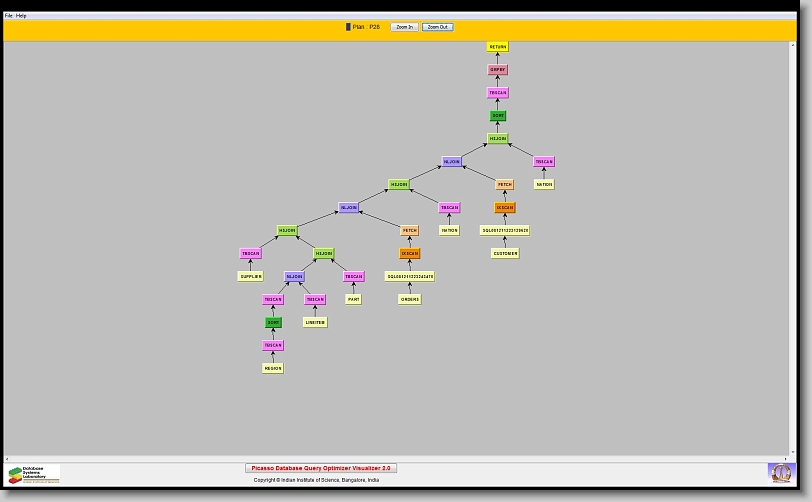Click the Plan P28 color swatch
The height and width of the screenshot is (502, 812).
coord(348,27)
